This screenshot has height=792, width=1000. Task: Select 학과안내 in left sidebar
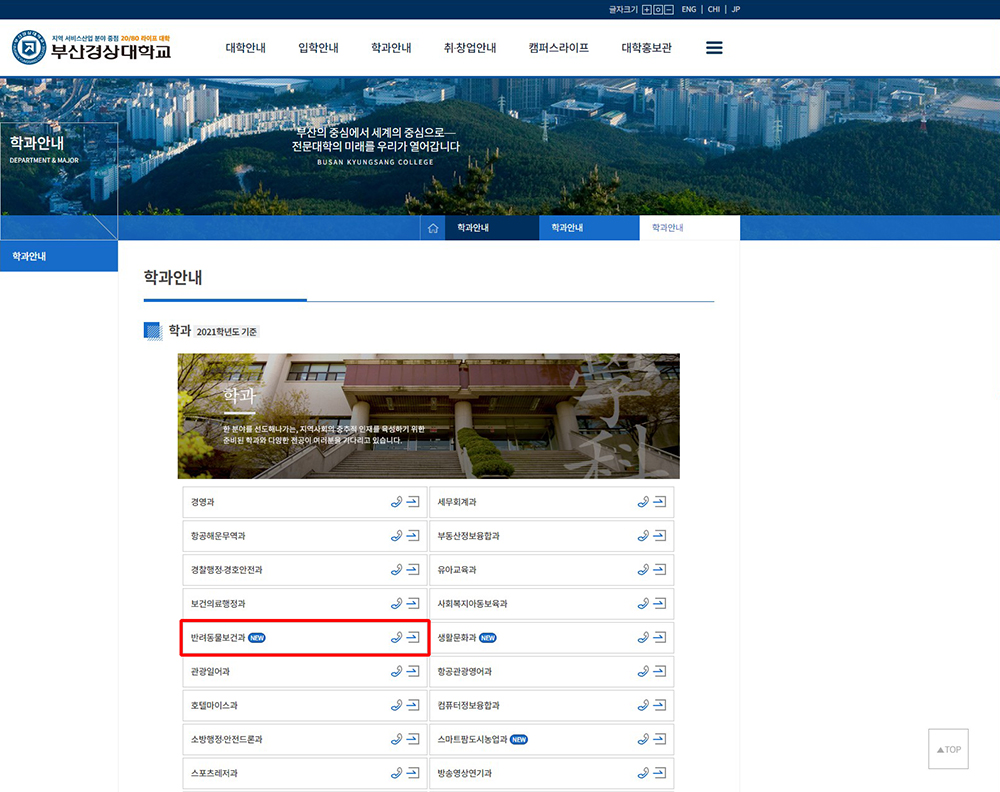[59, 256]
